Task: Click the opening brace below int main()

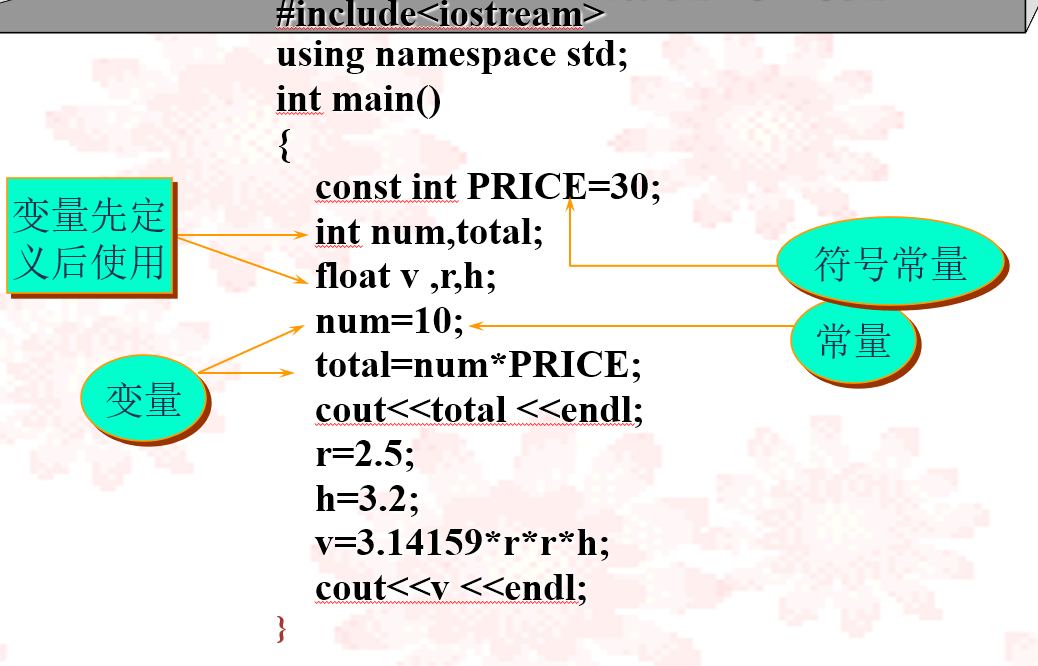Action: click(x=283, y=145)
